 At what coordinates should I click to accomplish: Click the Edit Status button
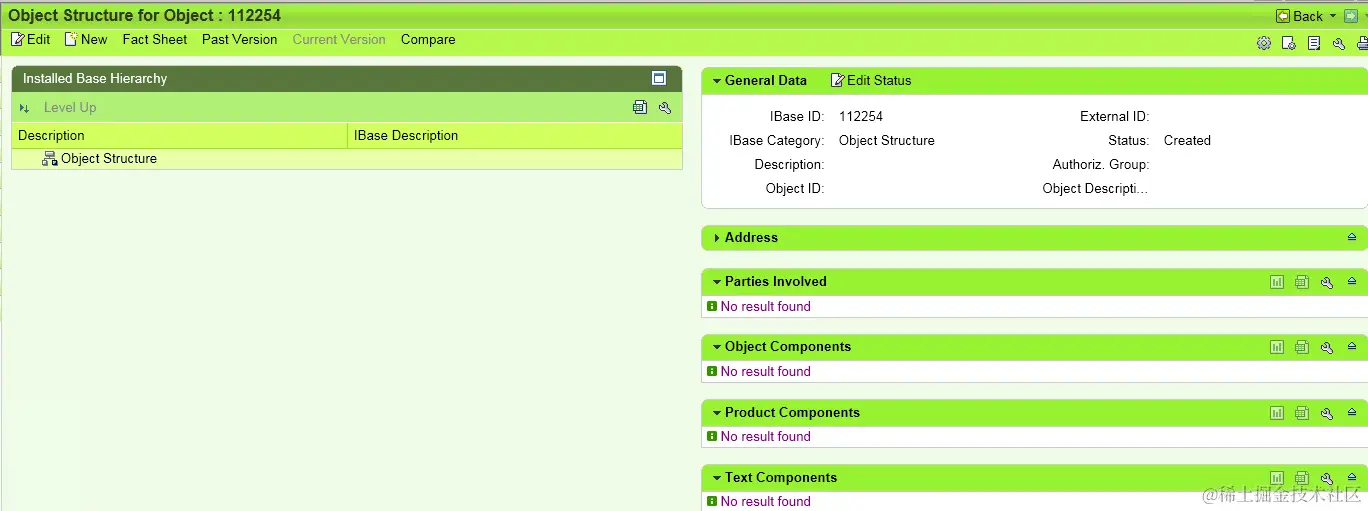(871, 80)
